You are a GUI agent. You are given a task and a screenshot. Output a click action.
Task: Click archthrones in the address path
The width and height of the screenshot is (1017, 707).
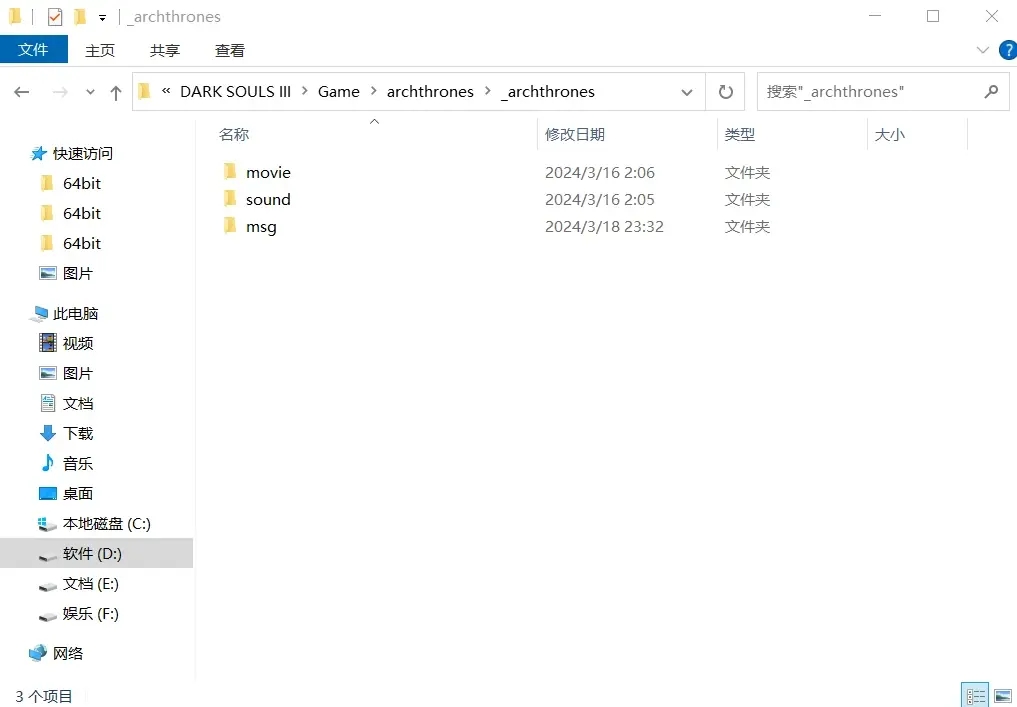pyautogui.click(x=430, y=91)
